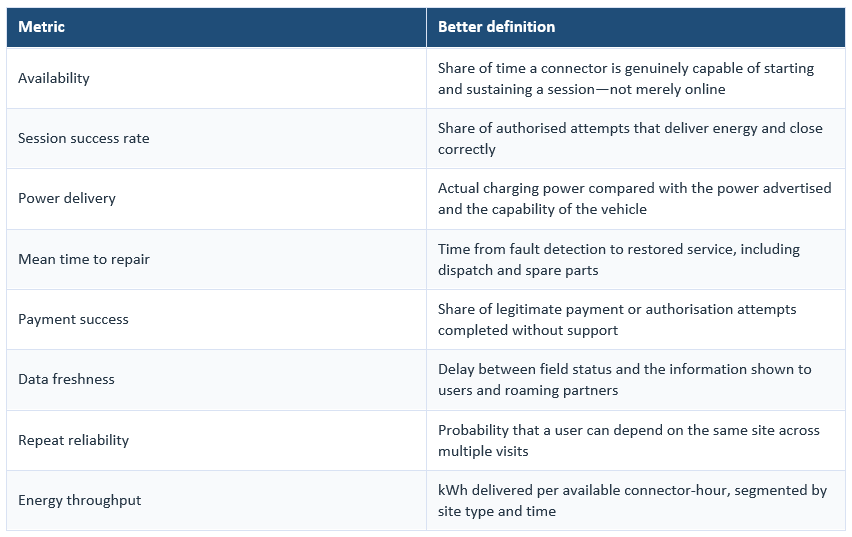Select the Data freshness metric cell
Viewport: 852px width, 537px height.
click(216, 380)
